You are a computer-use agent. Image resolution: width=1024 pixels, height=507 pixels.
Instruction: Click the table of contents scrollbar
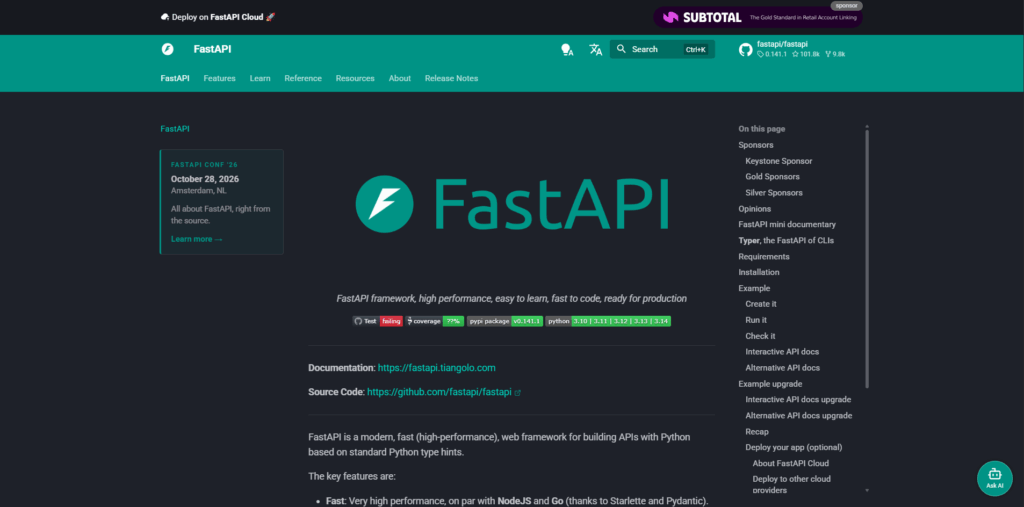point(867,258)
